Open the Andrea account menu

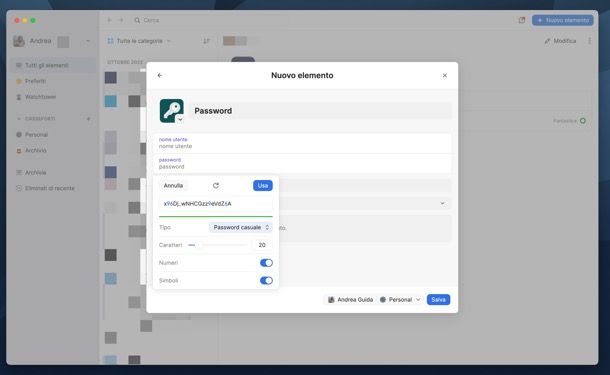coord(52,41)
